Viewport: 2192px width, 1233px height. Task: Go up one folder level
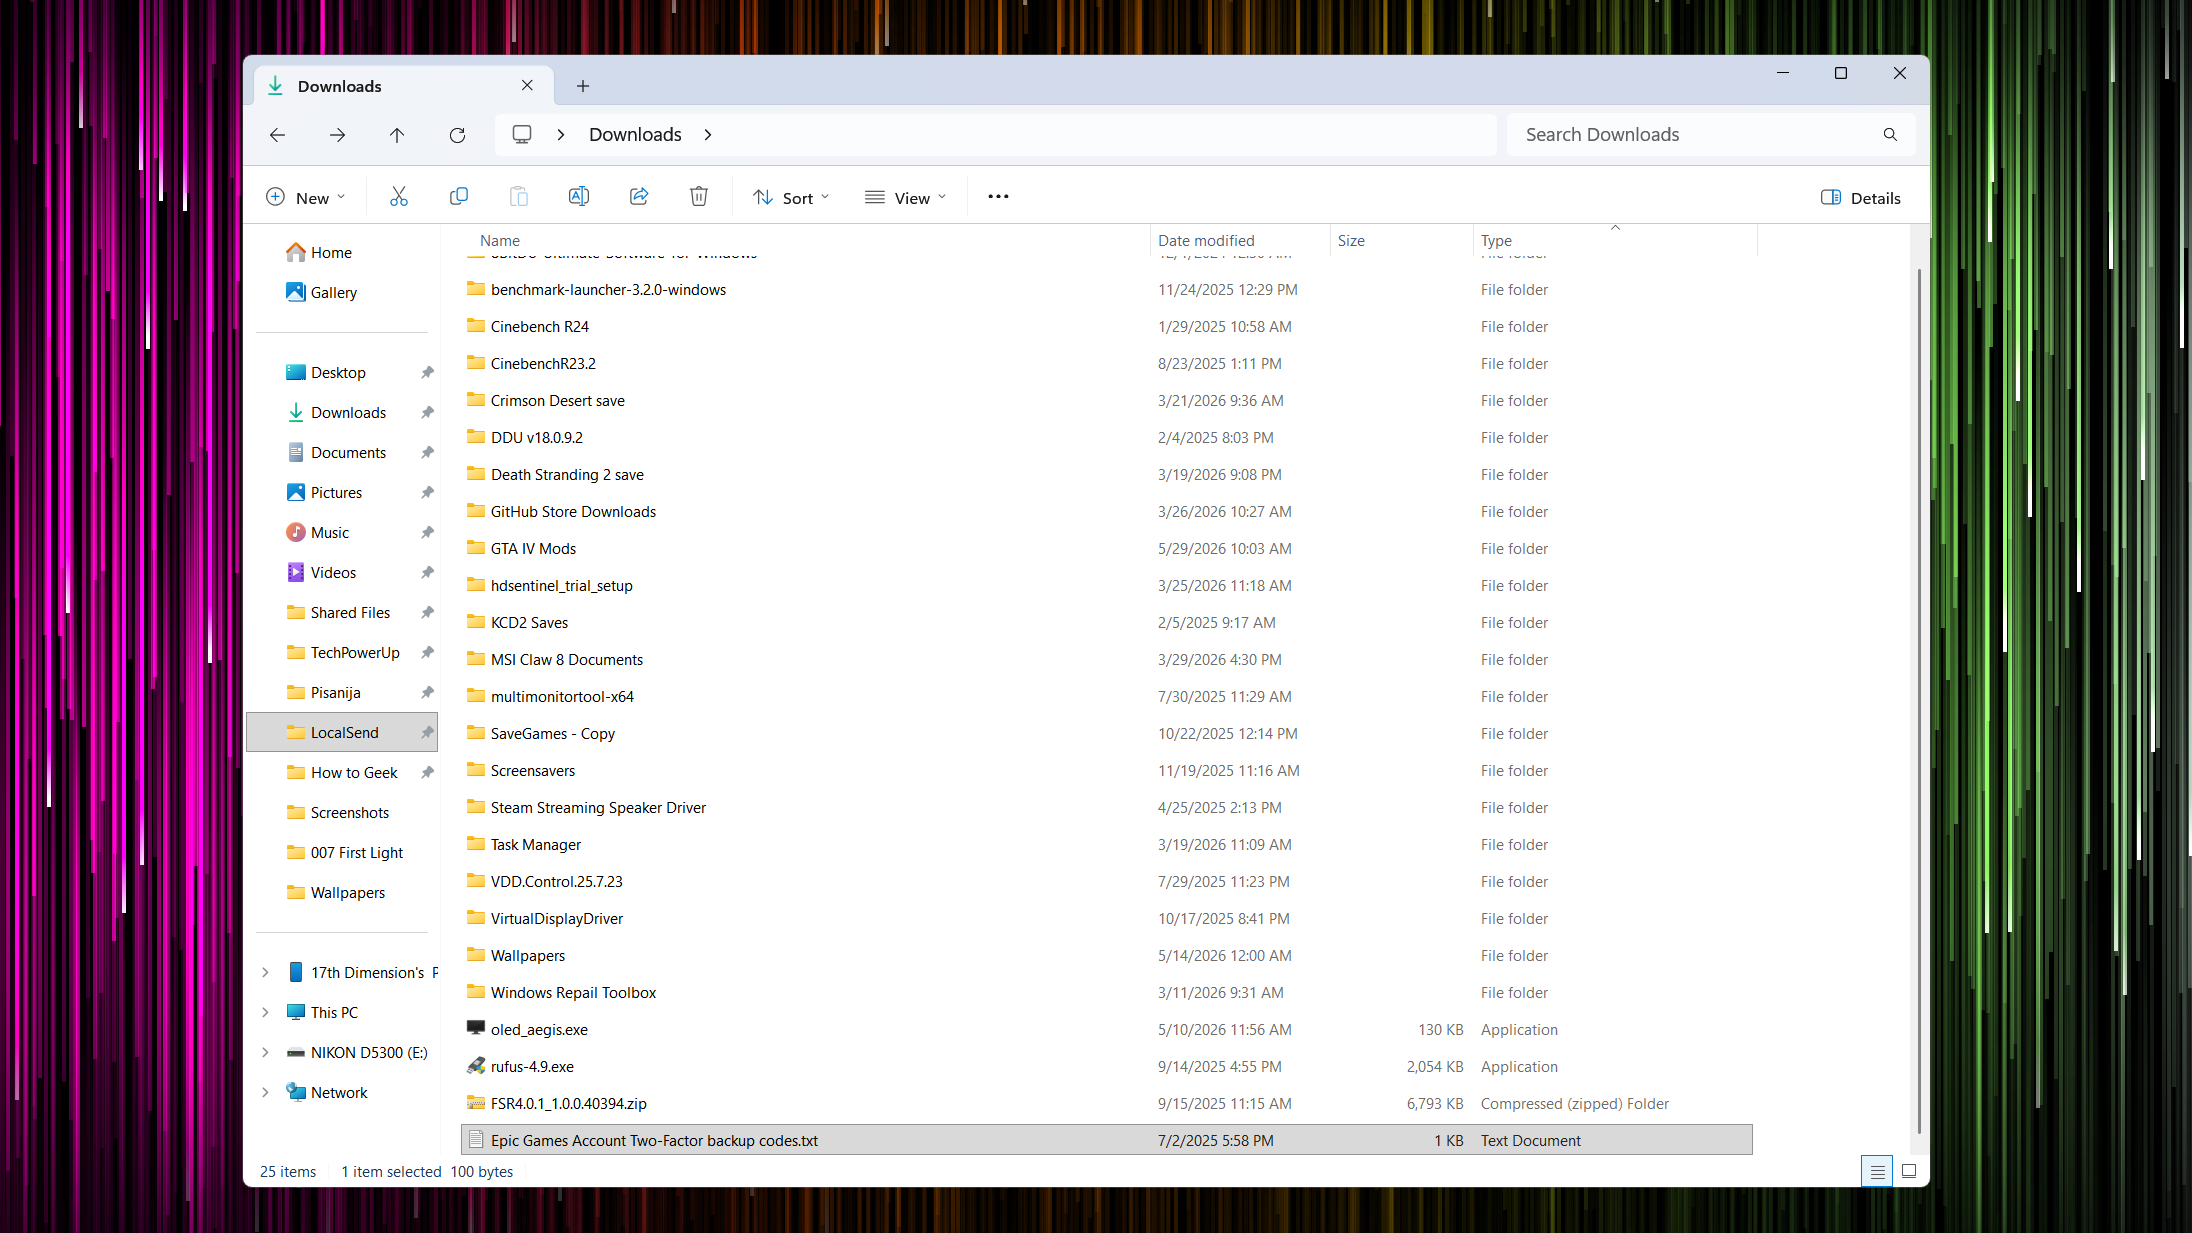tap(397, 135)
